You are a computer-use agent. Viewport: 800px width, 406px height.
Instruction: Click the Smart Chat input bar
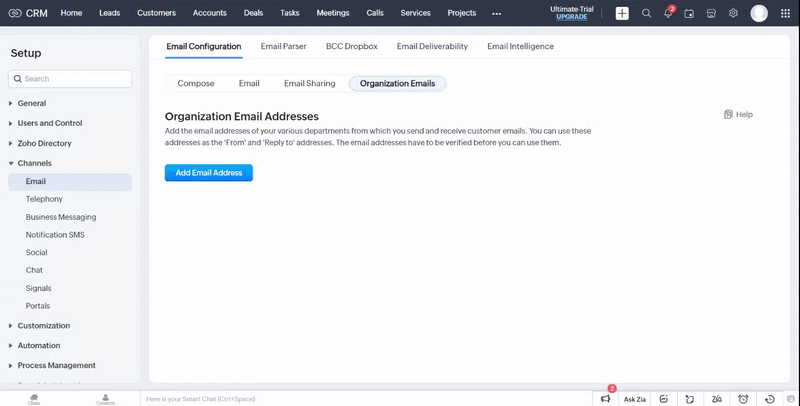coord(365,399)
